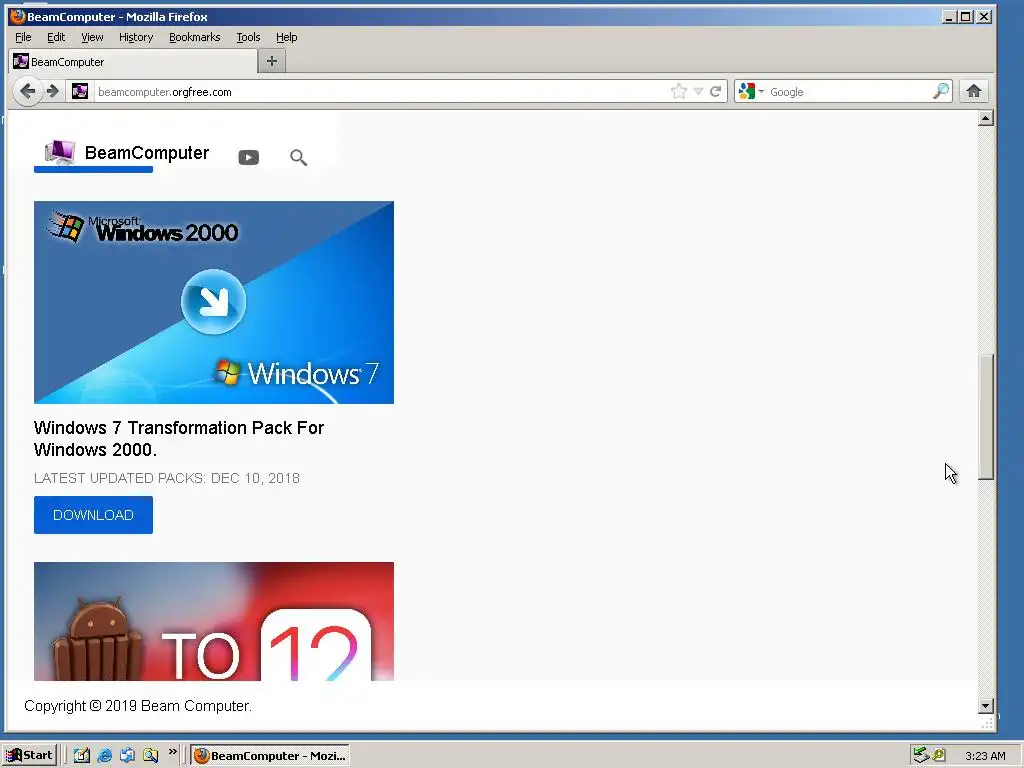The image size is (1024, 768).
Task: Open a new tab with plus button
Action: tap(272, 61)
